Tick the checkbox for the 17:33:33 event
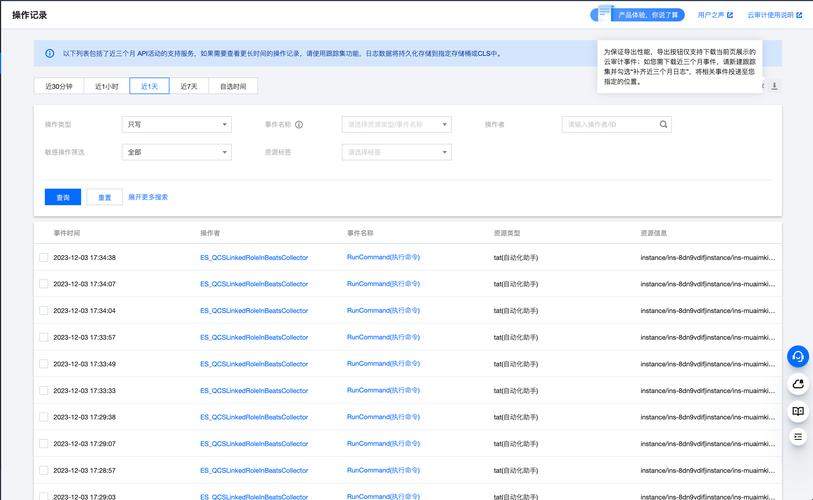The height and width of the screenshot is (500, 813). (44, 391)
